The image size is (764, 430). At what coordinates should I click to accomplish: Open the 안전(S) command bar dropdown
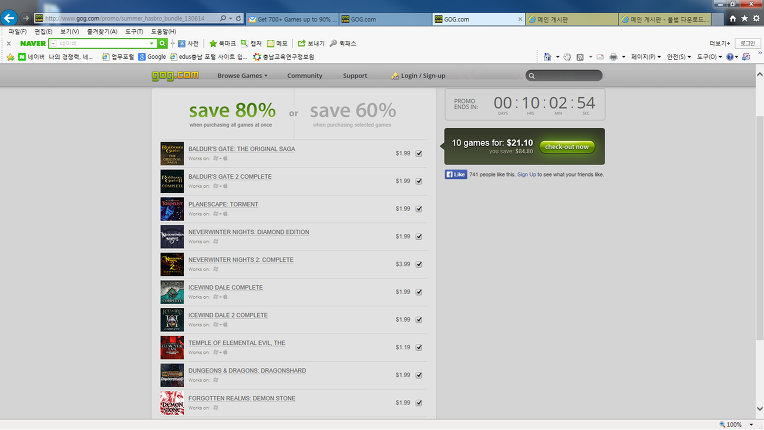(679, 57)
